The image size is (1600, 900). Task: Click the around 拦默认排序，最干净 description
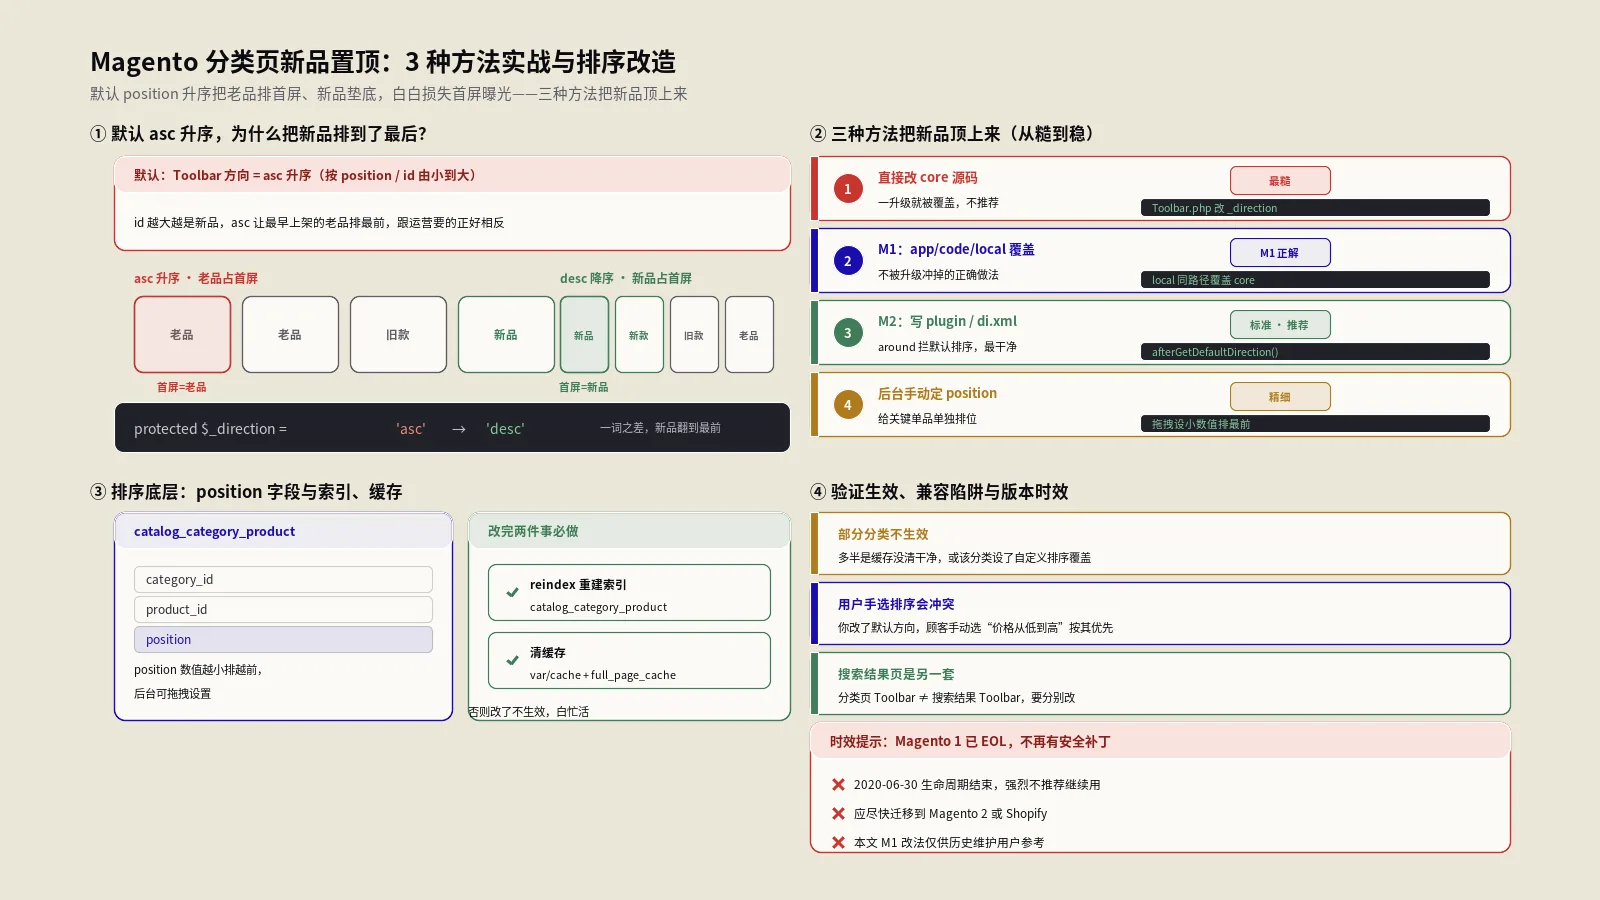(947, 347)
